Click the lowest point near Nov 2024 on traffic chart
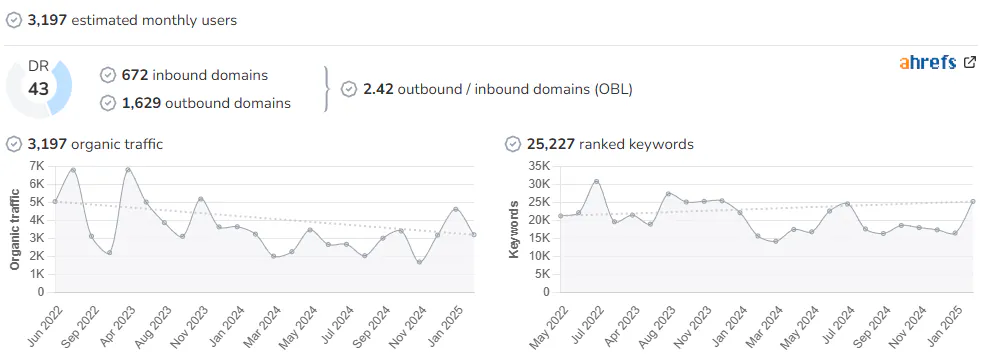This screenshot has width=984, height=361. coord(419,262)
